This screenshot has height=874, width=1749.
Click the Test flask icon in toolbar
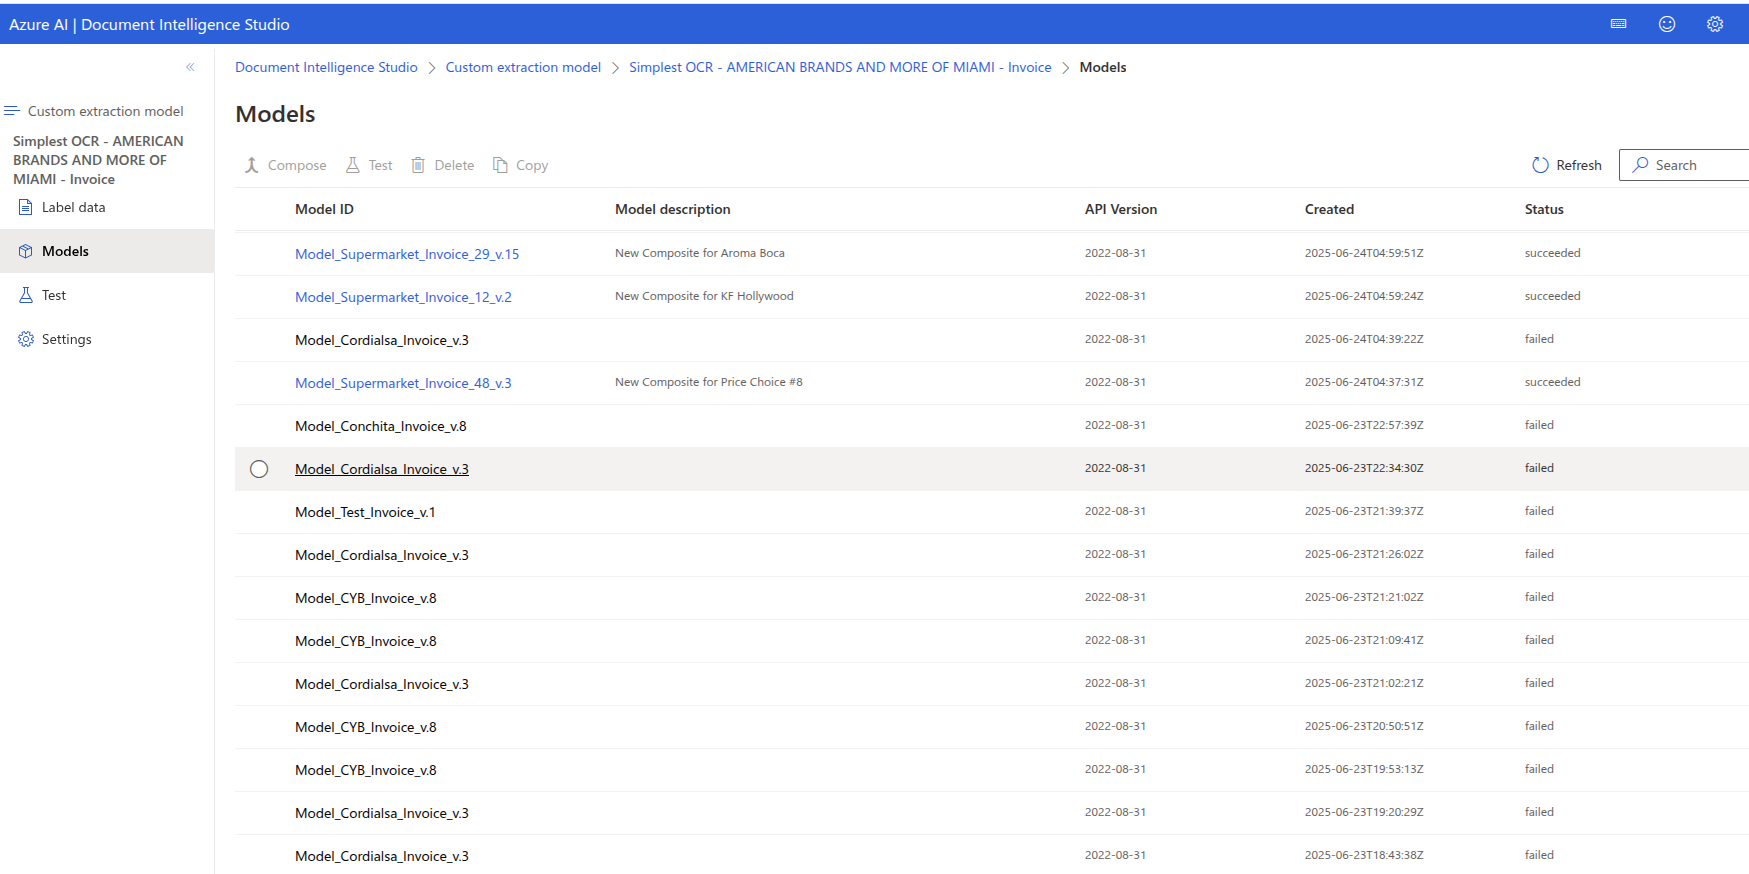point(352,165)
